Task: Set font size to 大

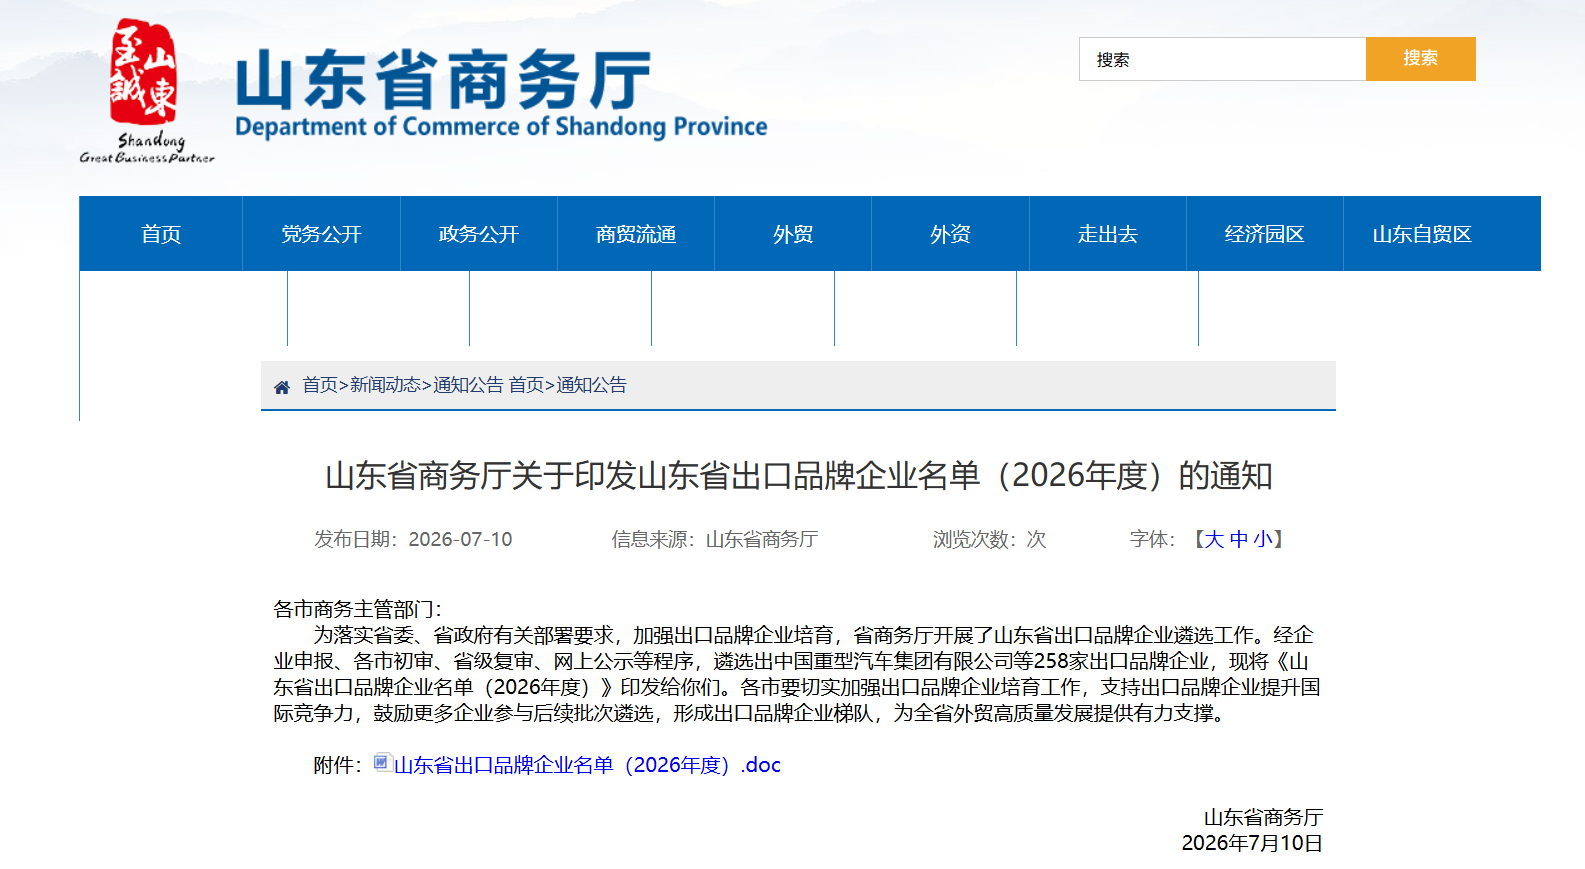Action: coord(1214,539)
